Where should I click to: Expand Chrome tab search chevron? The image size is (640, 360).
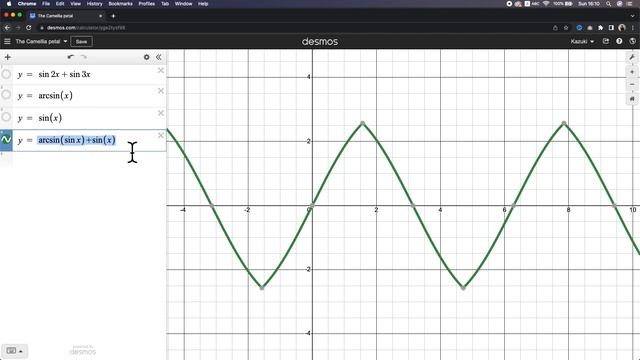[632, 16]
